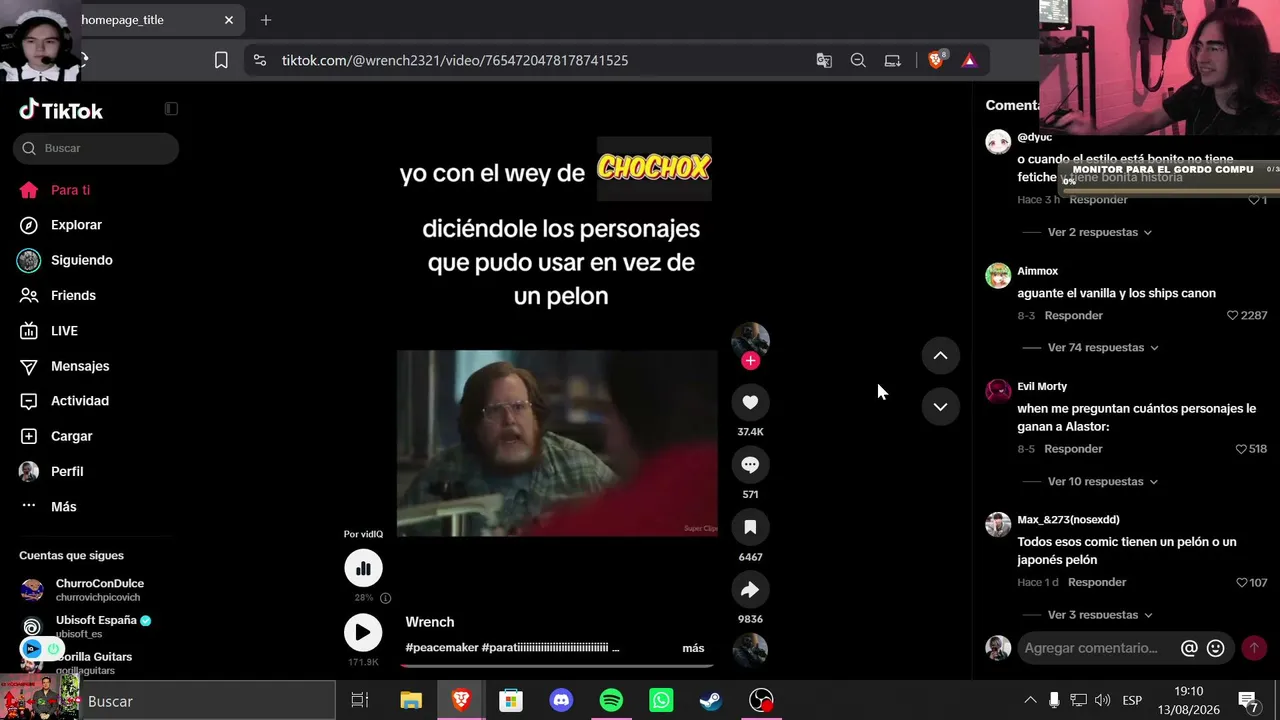The image size is (1280, 720).
Task: Open a new browser tab
Action: point(266,20)
